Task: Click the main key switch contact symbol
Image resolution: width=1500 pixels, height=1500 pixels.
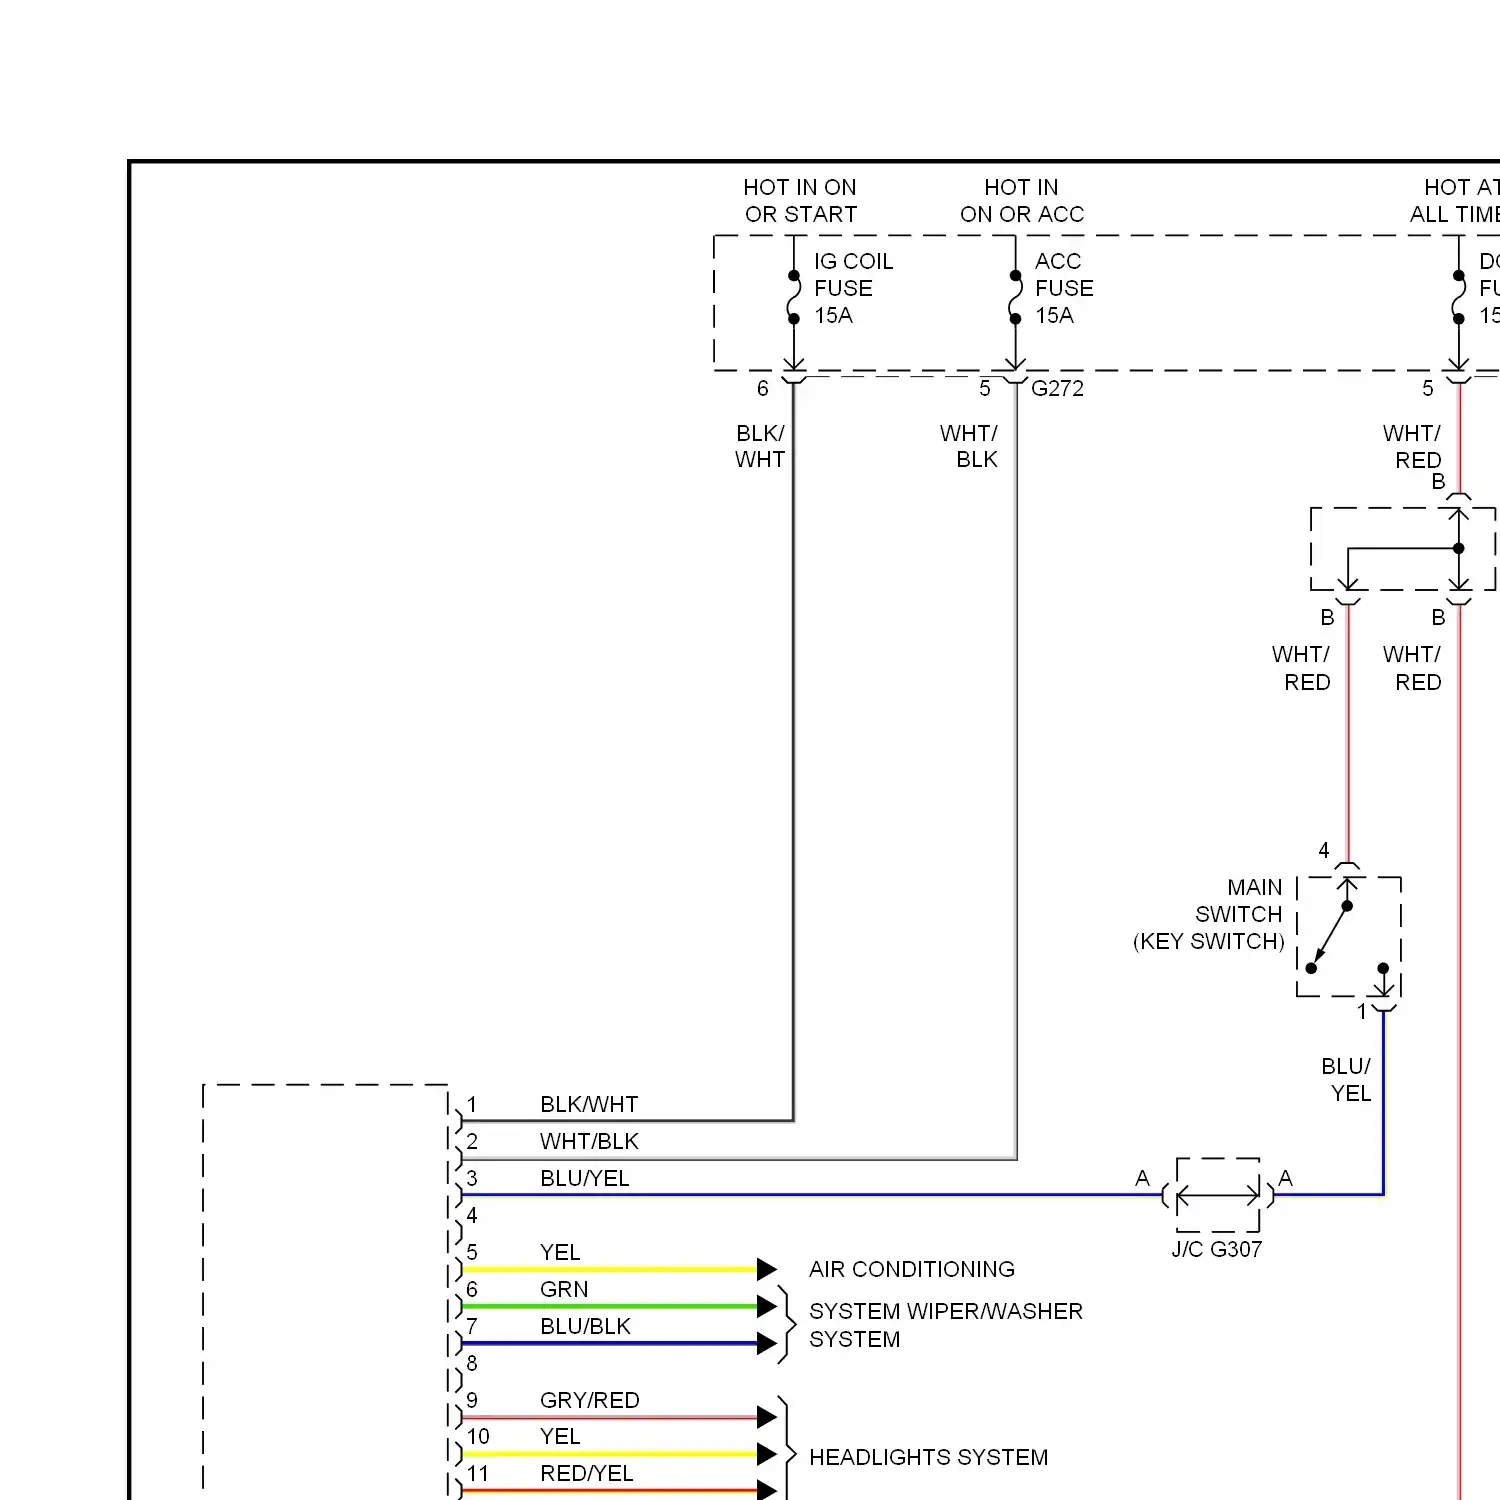Action: coord(1348,937)
